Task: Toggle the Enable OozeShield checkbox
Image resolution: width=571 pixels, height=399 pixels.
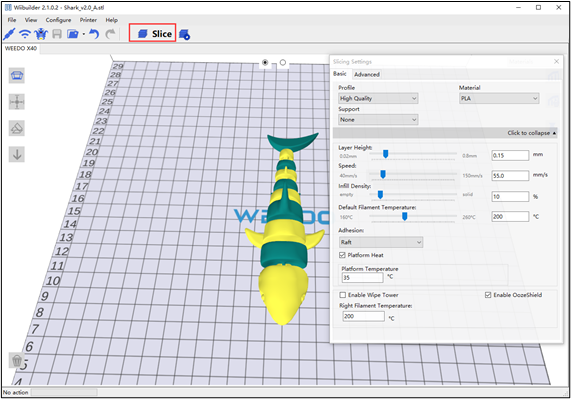Action: 488,295
